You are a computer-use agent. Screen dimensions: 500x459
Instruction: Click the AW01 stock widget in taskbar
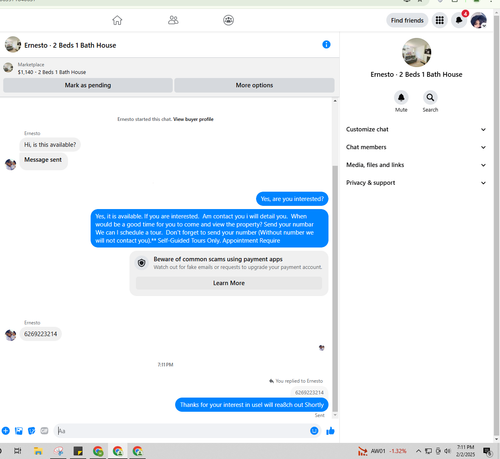point(382,451)
